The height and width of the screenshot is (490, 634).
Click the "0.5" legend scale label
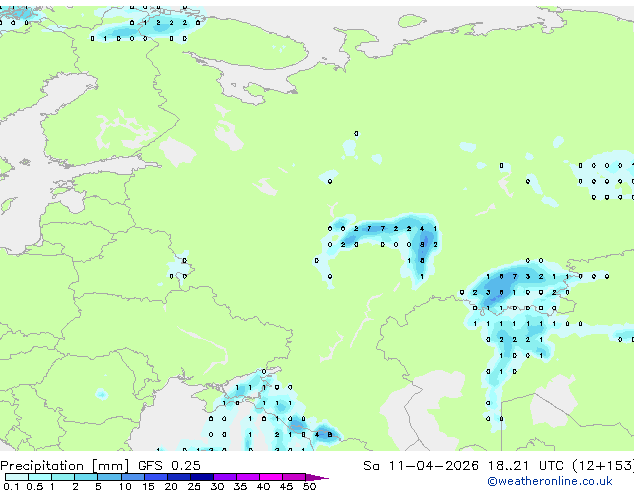(35, 486)
